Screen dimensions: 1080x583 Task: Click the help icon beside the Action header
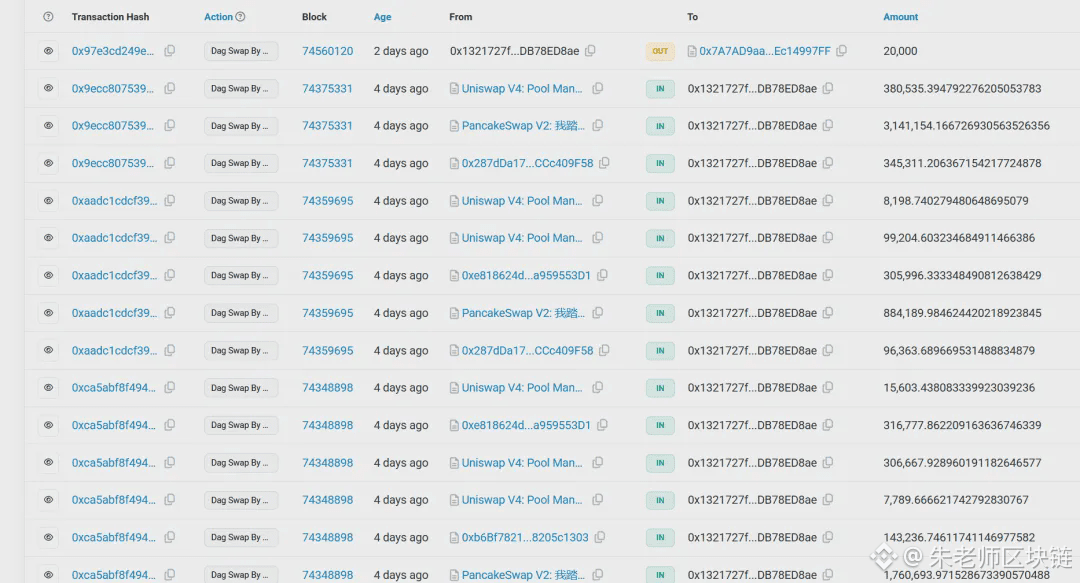pos(240,17)
